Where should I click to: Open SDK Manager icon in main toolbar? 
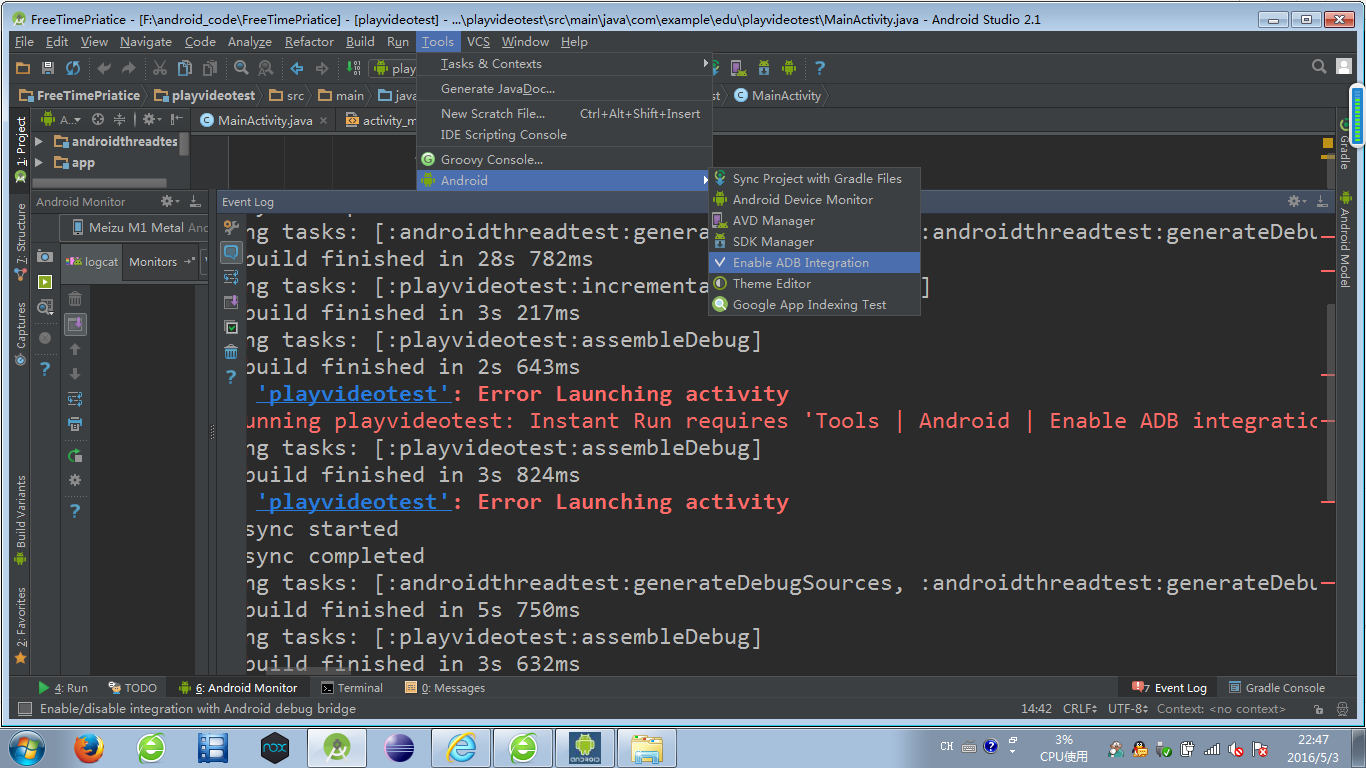coord(763,68)
